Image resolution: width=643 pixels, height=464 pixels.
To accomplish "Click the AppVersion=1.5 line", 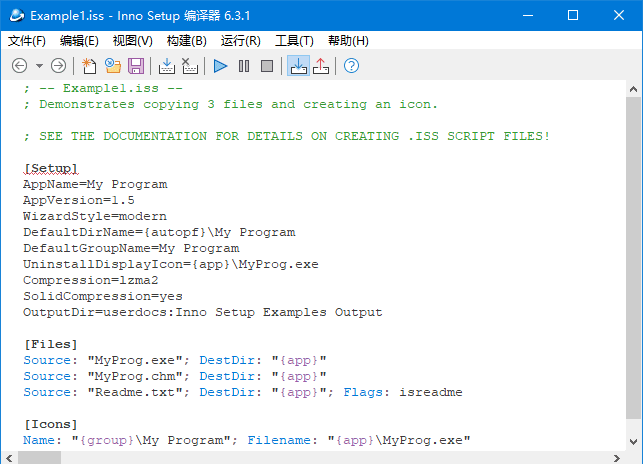I will [x=79, y=200].
